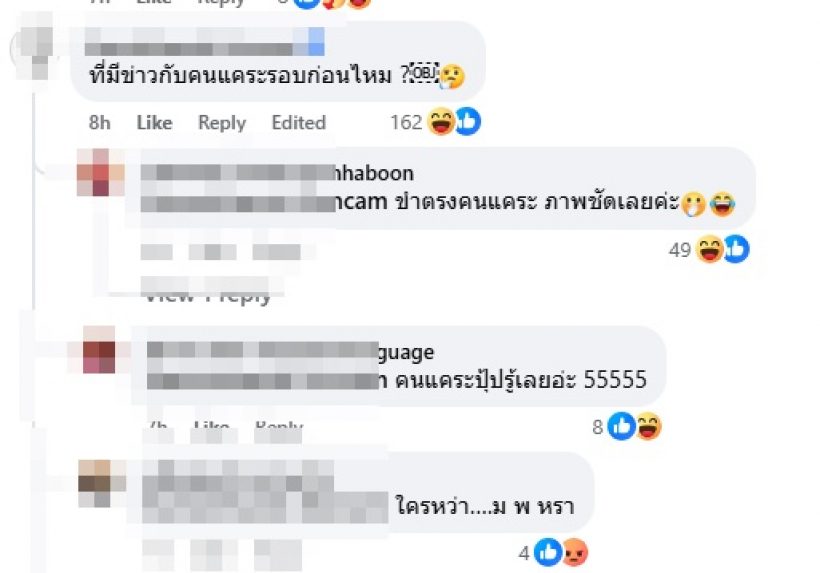Screen dimensions: 820x573
Task: Click the haha reaction beside the 8 count
Action: [x=648, y=426]
